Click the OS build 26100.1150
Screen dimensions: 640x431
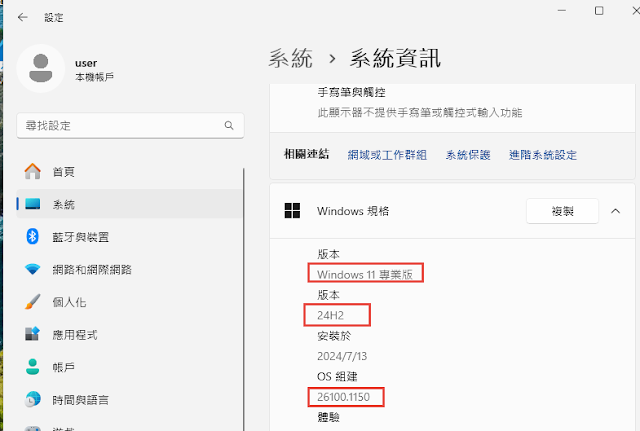pos(344,397)
